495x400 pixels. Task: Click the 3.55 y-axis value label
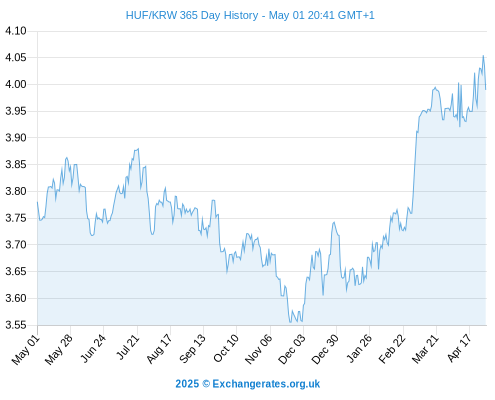(x=16, y=325)
